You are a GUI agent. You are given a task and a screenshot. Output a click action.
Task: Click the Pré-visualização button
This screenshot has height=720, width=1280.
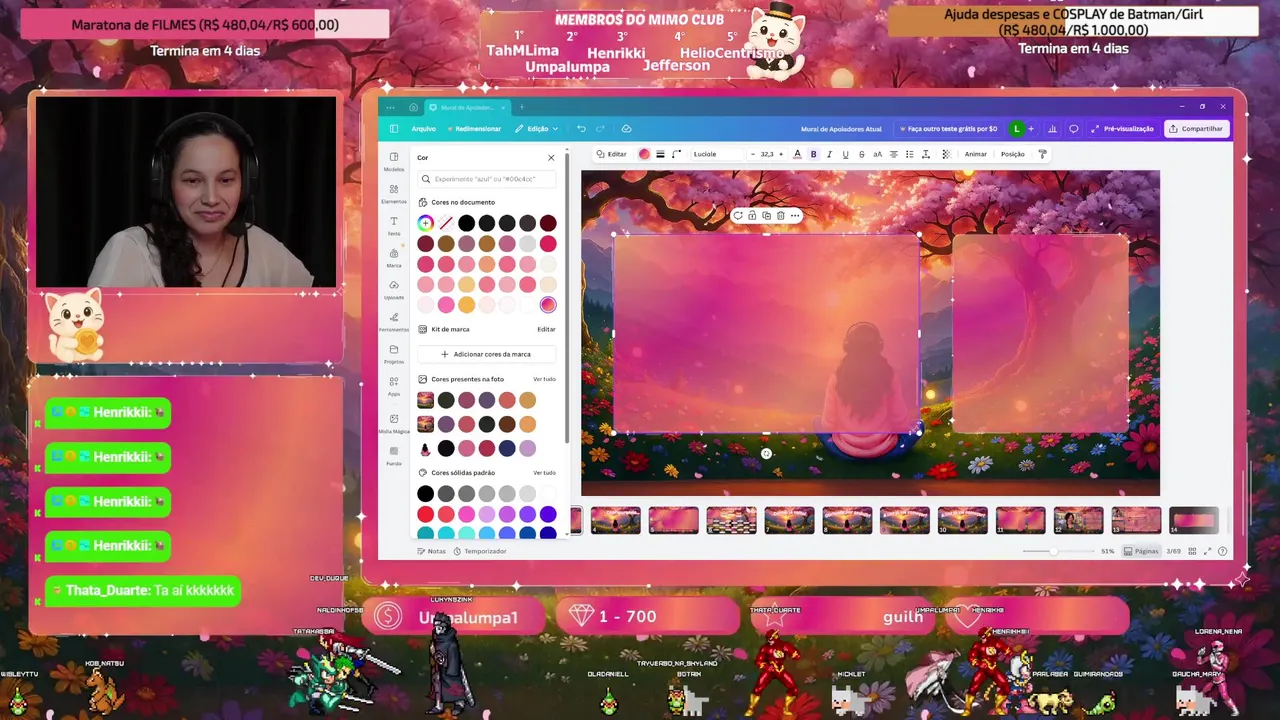point(1122,128)
